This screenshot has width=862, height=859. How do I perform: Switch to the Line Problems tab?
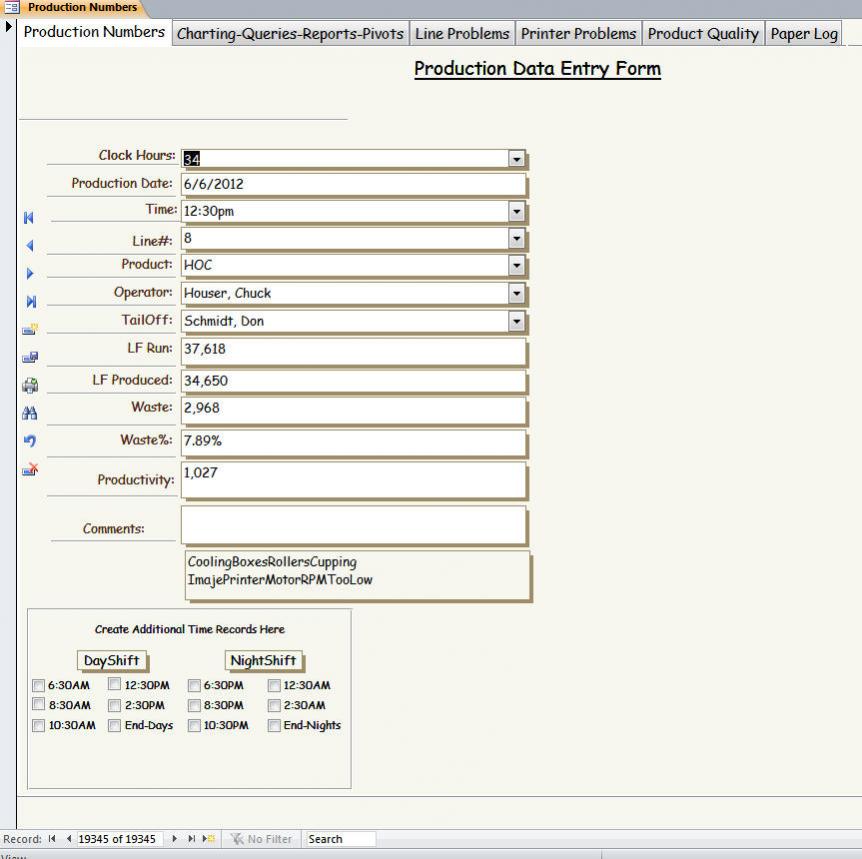click(x=462, y=34)
